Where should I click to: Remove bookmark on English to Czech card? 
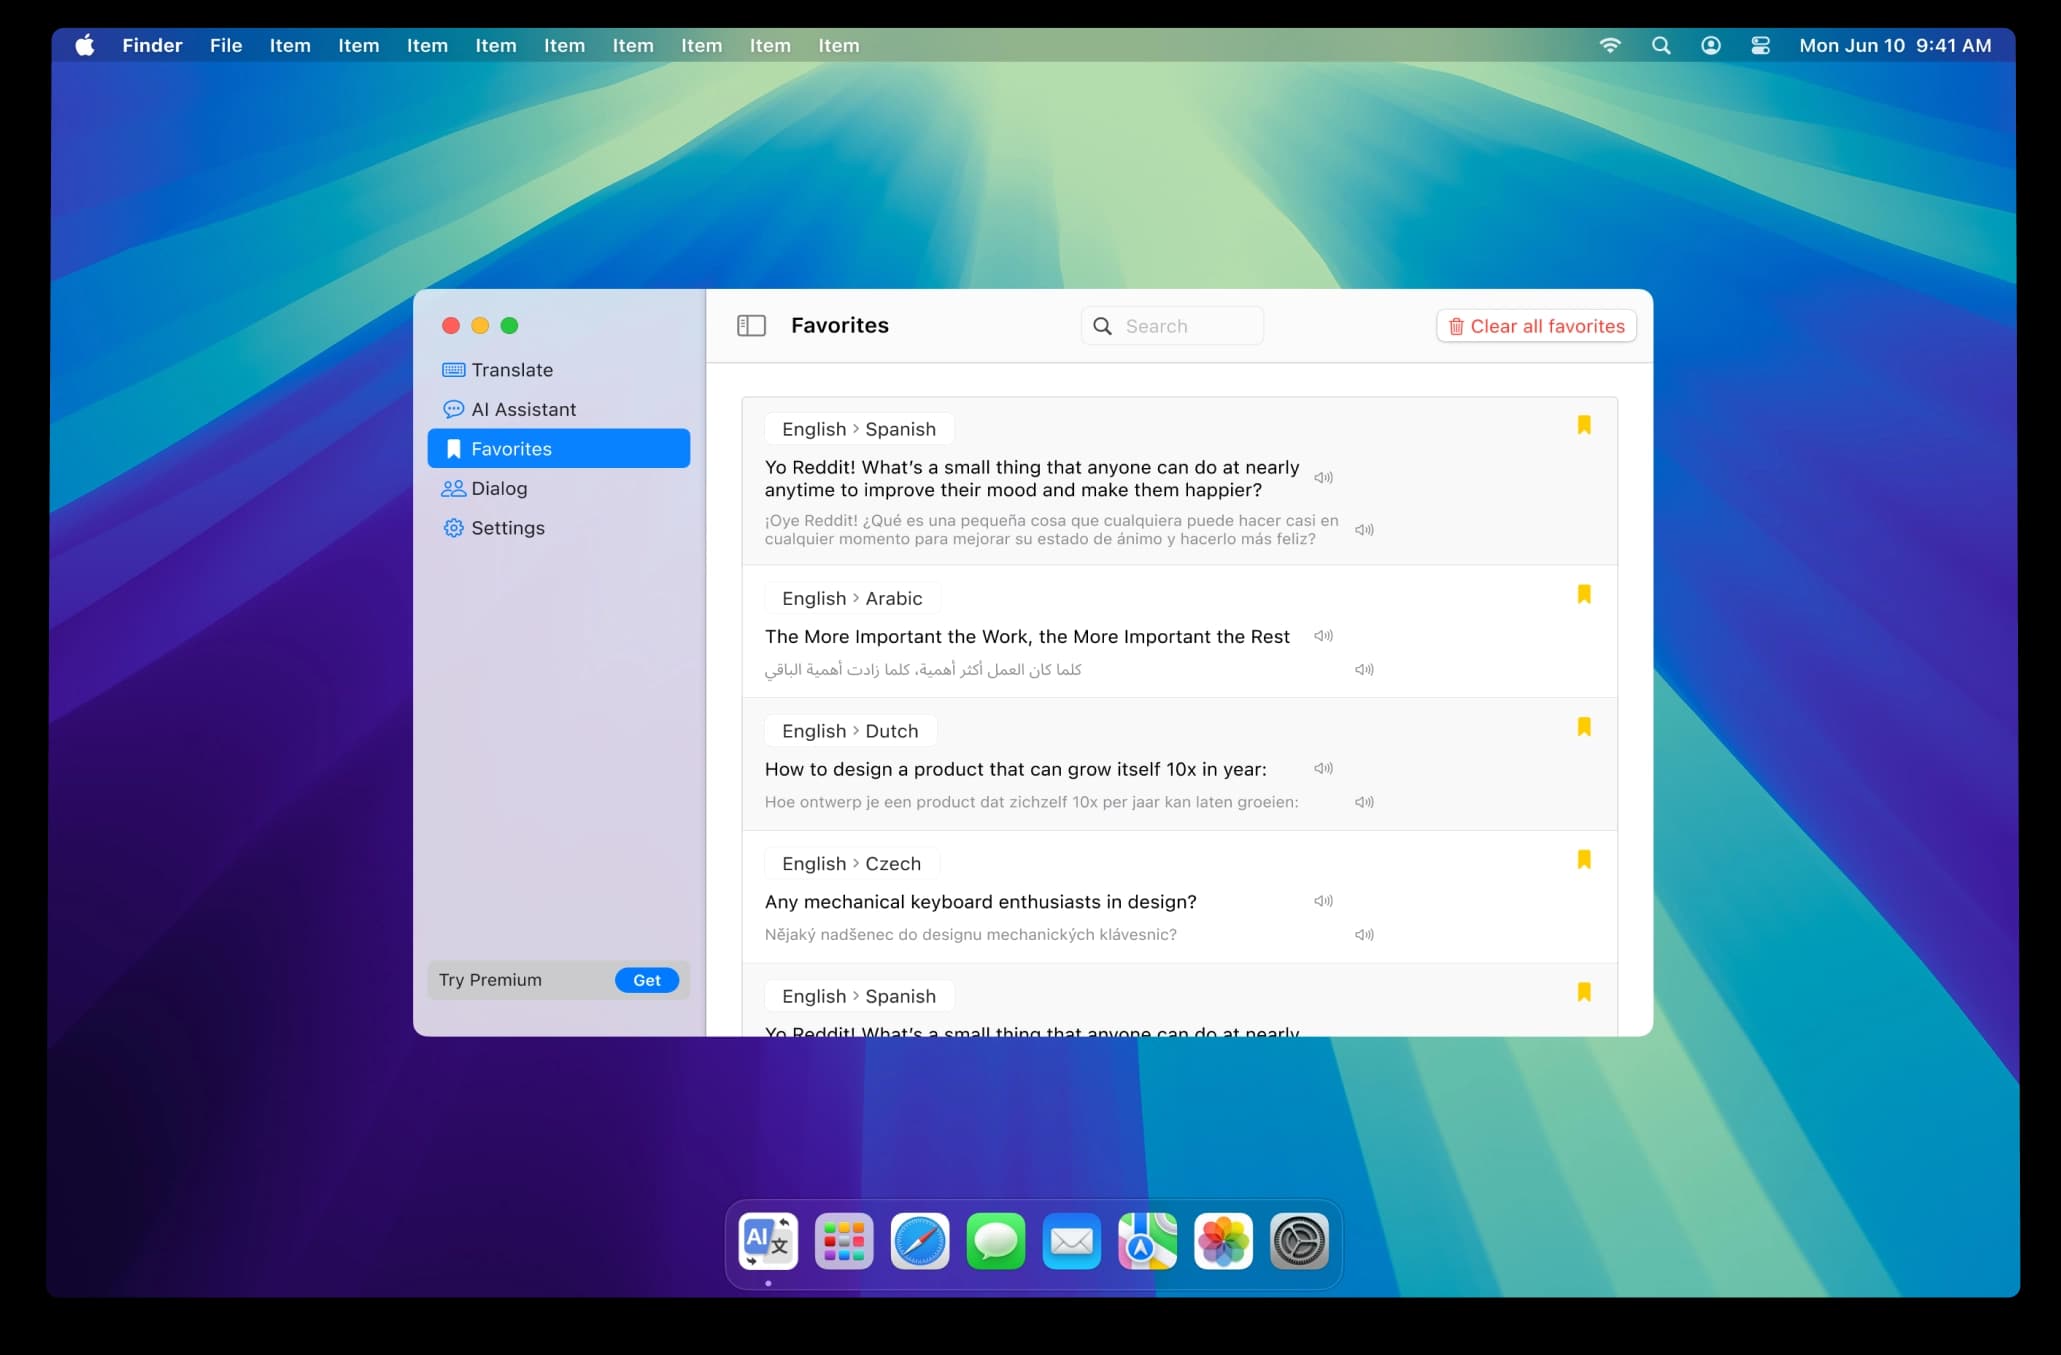(x=1584, y=860)
